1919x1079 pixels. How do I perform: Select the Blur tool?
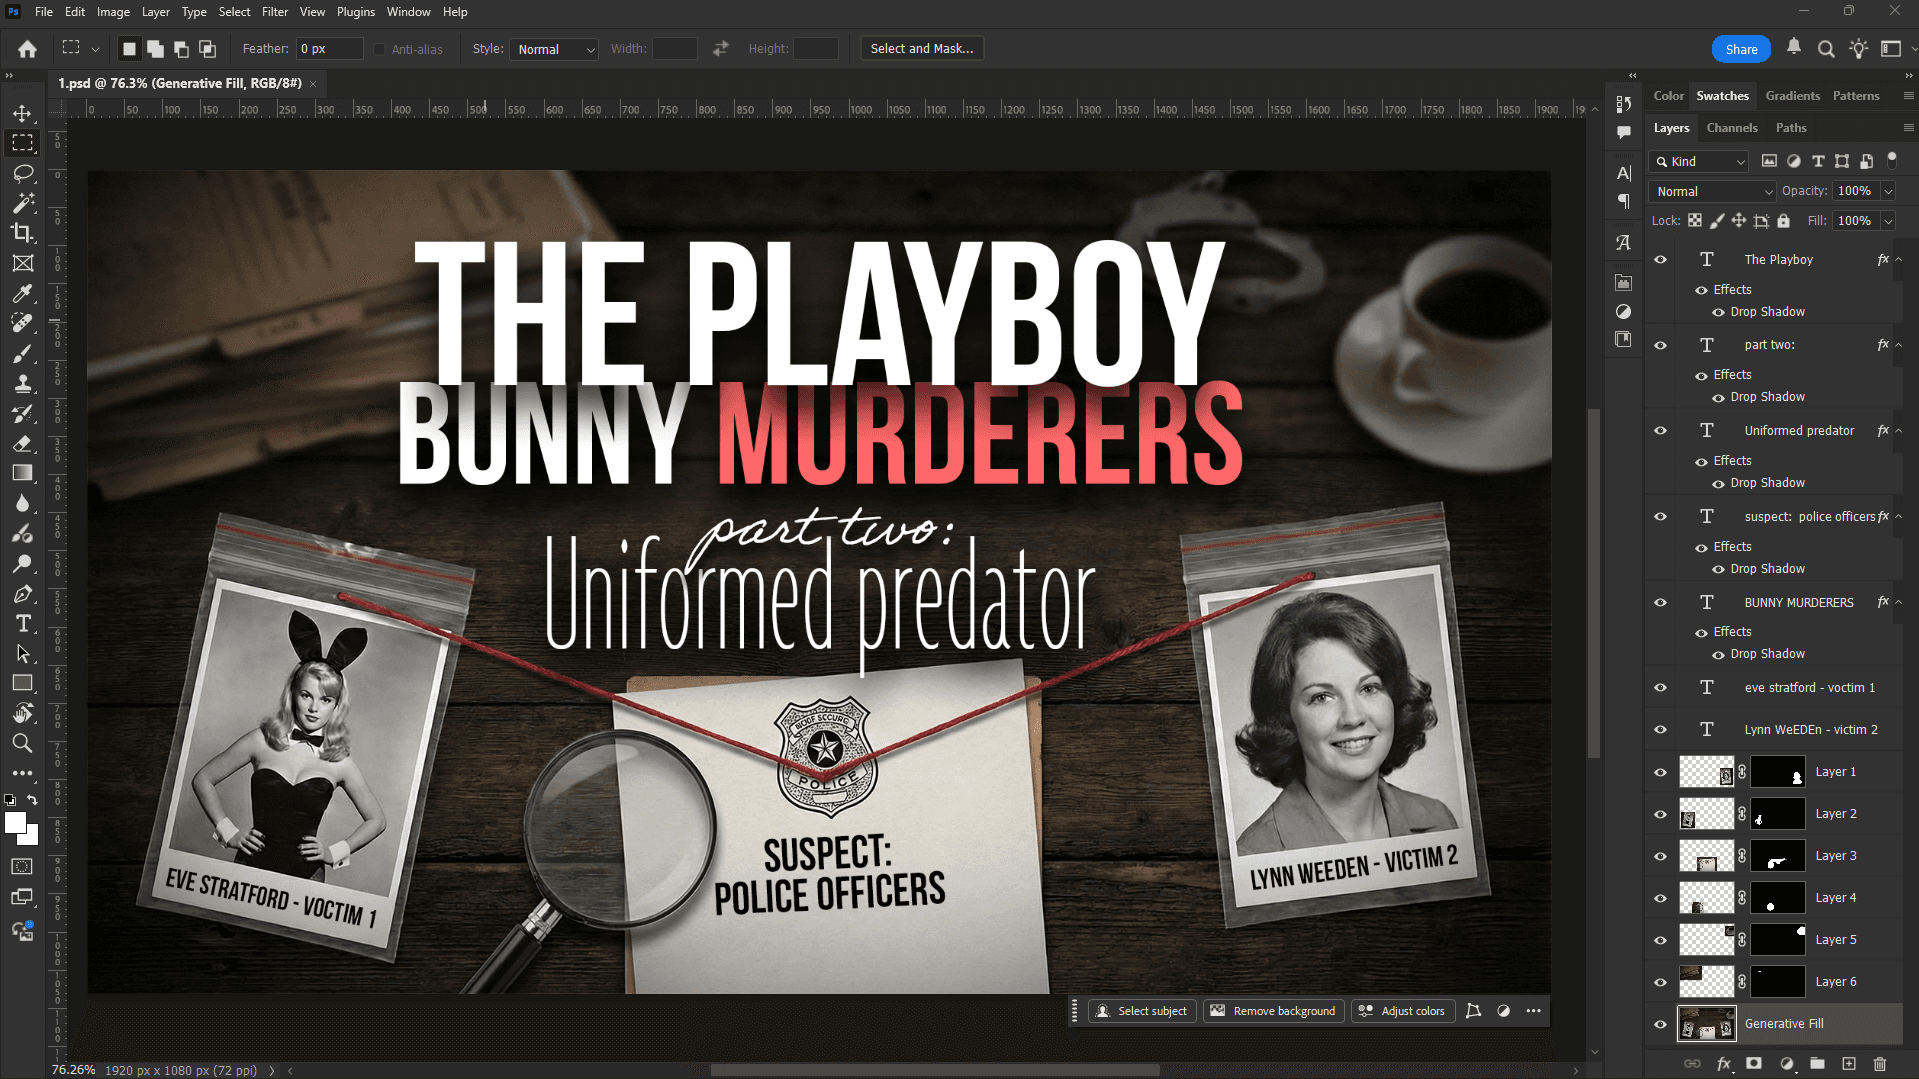pyautogui.click(x=22, y=503)
